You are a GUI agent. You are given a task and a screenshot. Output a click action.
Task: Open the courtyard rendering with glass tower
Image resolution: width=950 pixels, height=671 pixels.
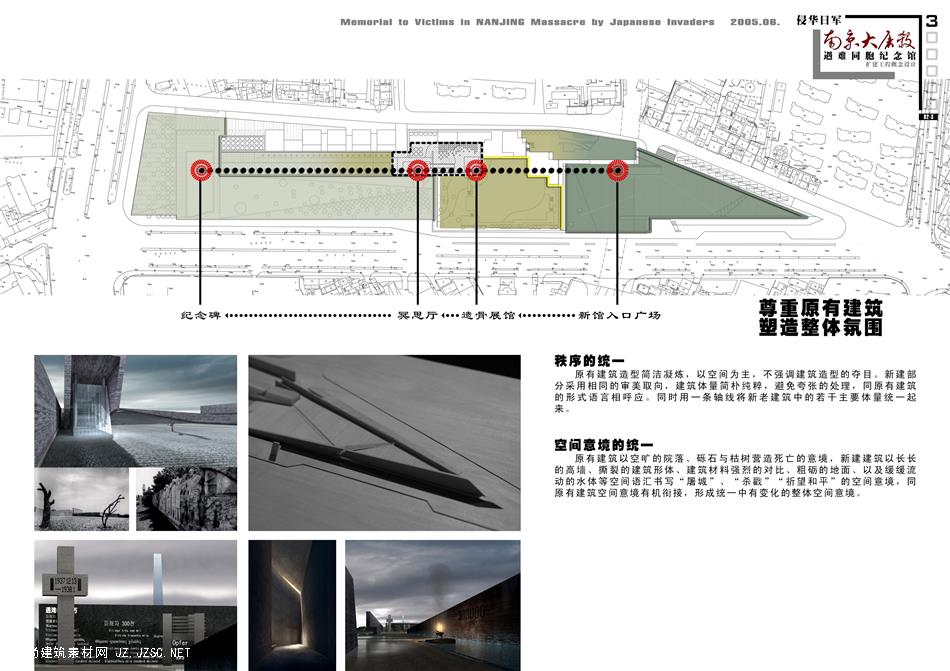pyautogui.click(x=136, y=411)
